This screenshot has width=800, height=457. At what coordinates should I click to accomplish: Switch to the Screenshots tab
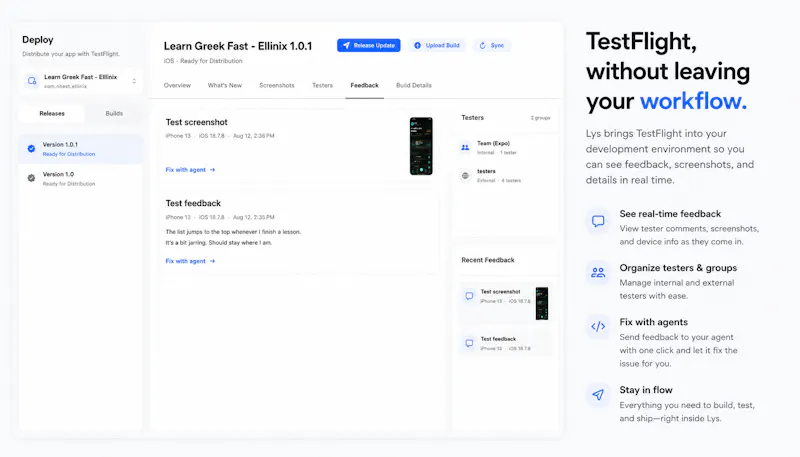coord(277,85)
